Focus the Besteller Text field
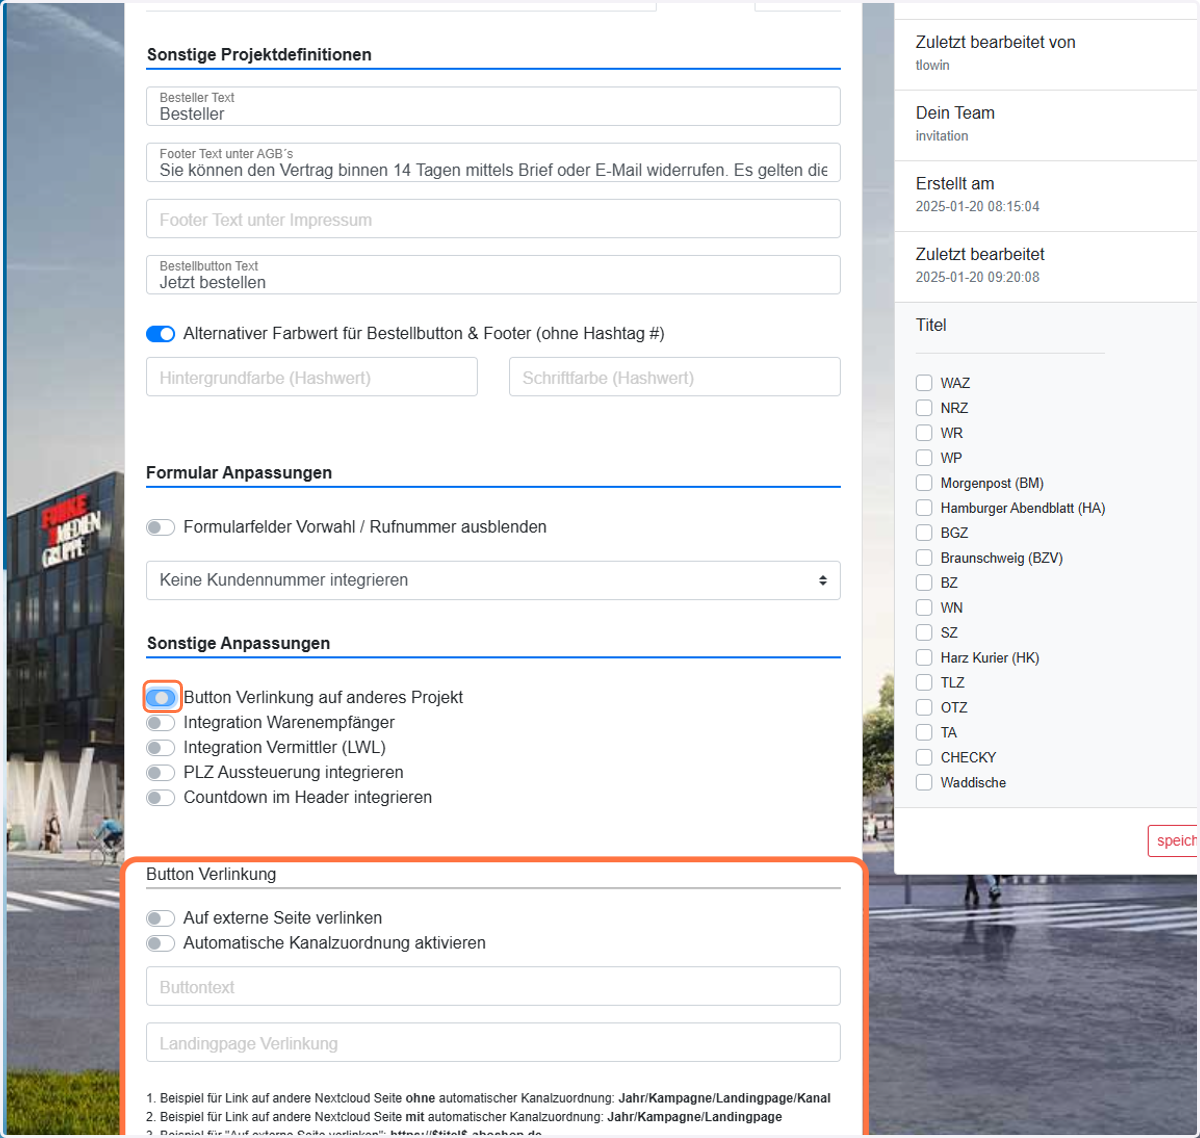 [493, 106]
